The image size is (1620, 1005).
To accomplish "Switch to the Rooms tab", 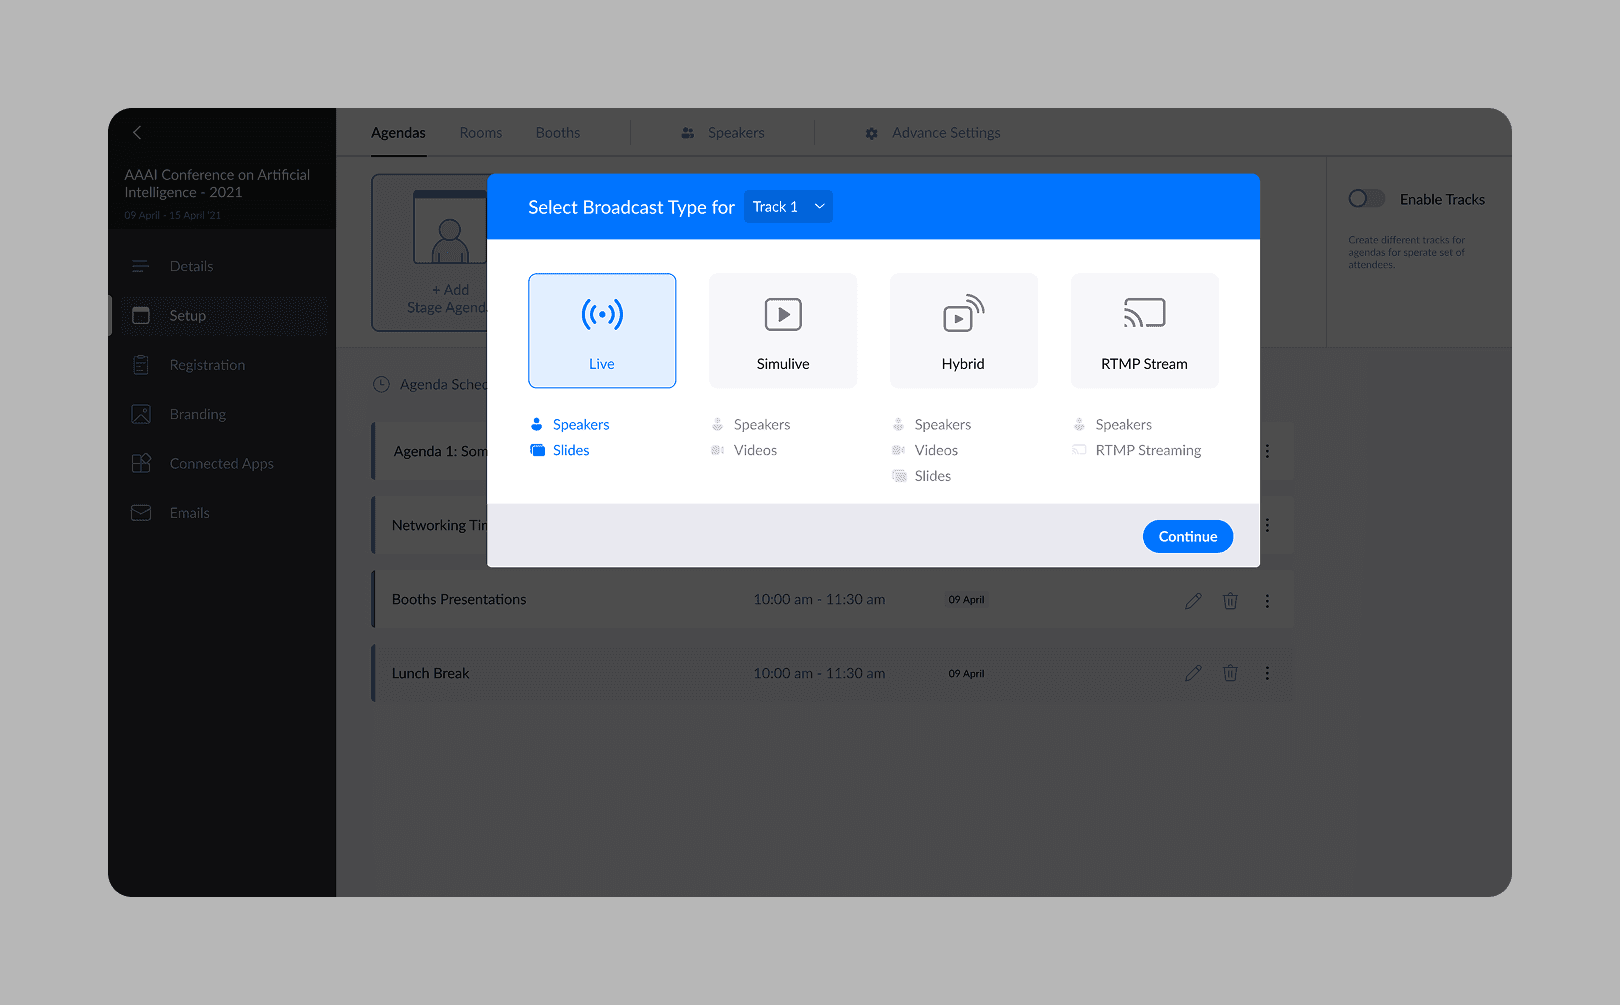I will pyautogui.click(x=480, y=132).
